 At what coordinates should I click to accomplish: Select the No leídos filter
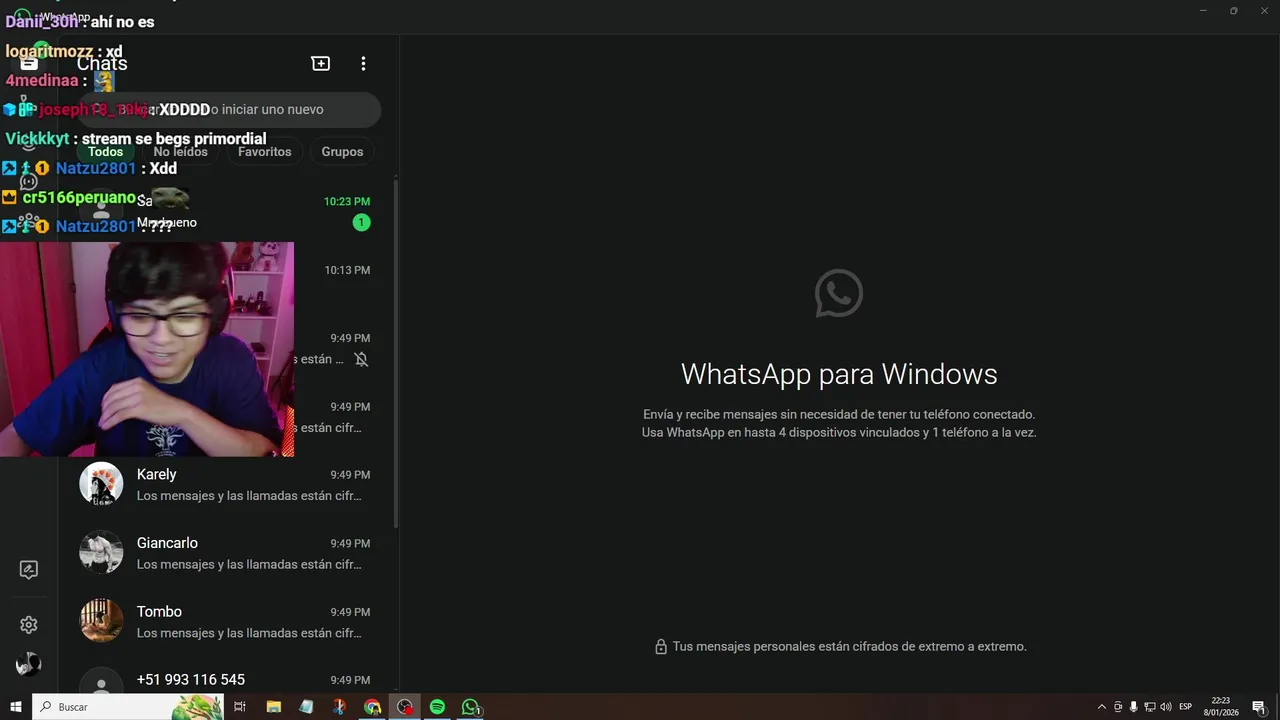pyautogui.click(x=180, y=152)
